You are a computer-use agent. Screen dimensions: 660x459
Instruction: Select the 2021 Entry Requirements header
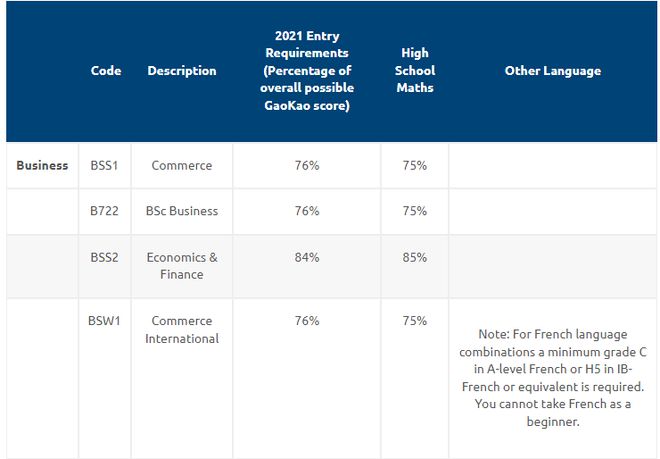[x=307, y=70]
